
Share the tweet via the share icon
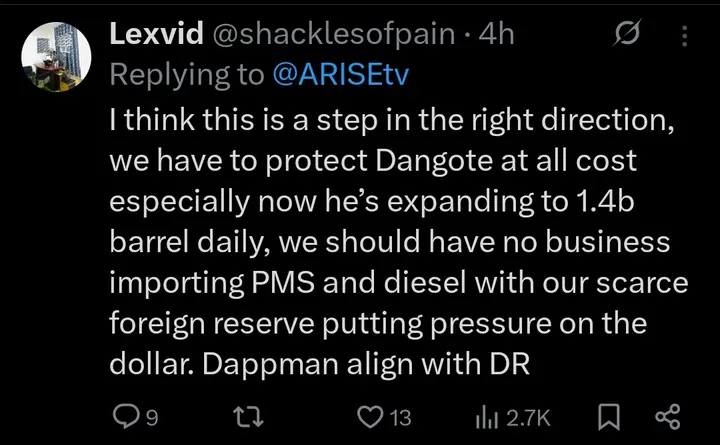[x=669, y=415]
